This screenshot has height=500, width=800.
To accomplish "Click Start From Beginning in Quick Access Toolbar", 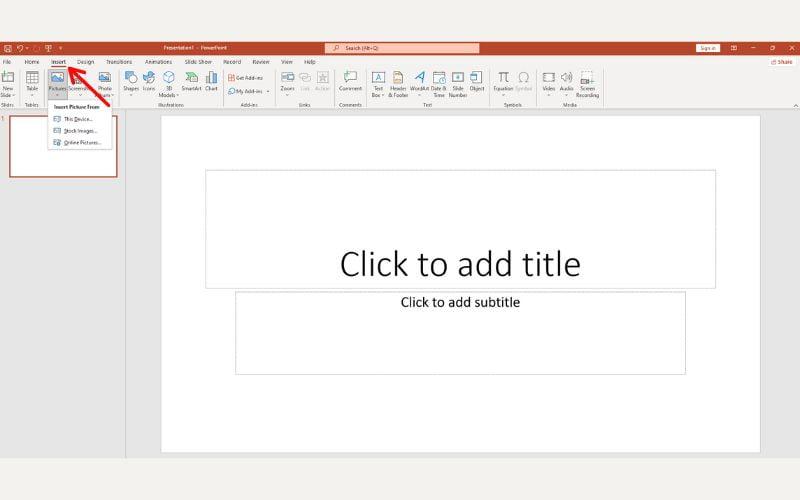I will click(x=48, y=48).
